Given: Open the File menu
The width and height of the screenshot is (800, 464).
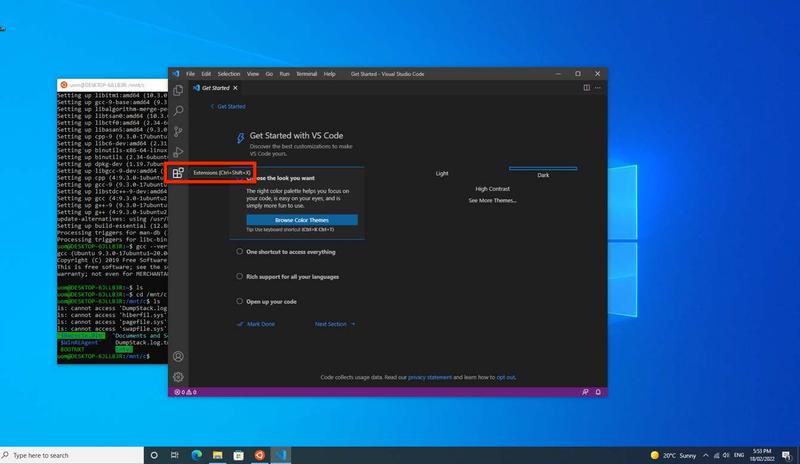Looking at the screenshot, I should click(x=190, y=74).
